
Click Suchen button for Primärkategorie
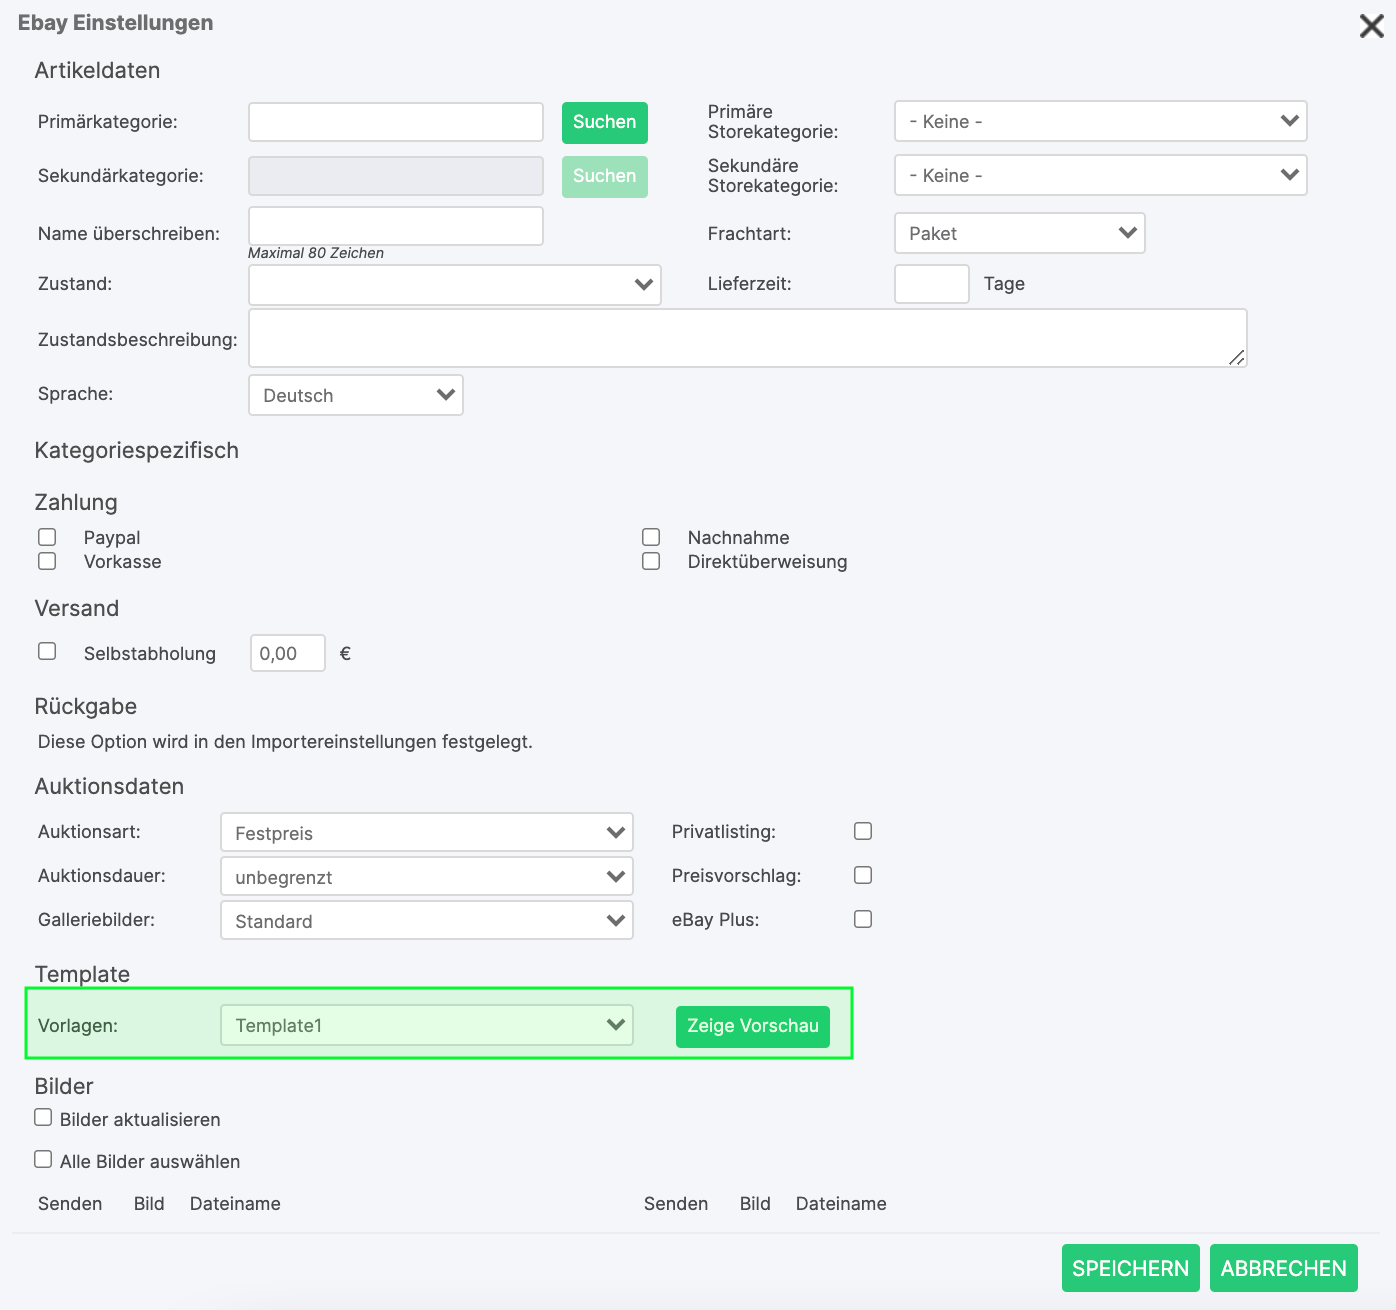pos(604,122)
